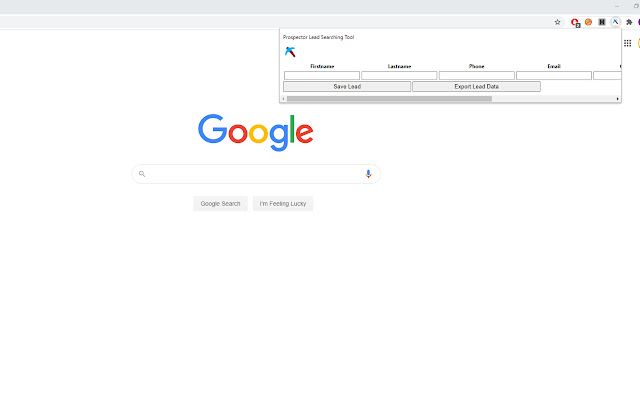Click the scrollbar left arrow in popup
Viewport: 640px width, 400px height.
click(x=283, y=99)
